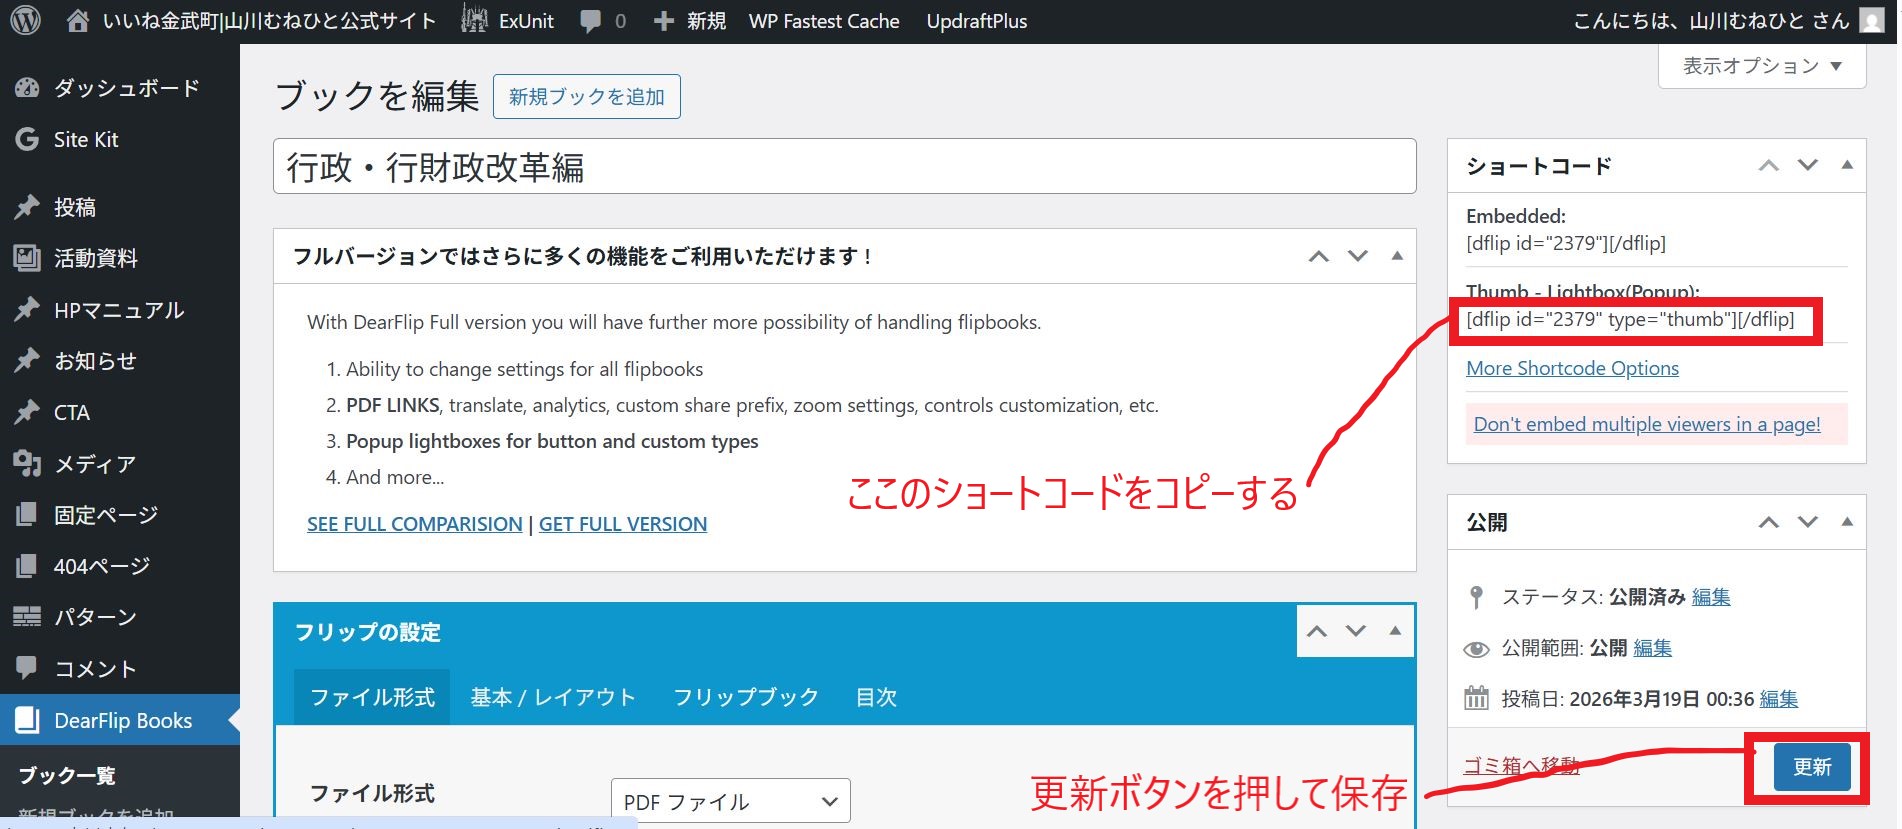Image resolution: width=1902 pixels, height=829 pixels.
Task: Open Site Kit from the sidebar
Action: tap(86, 140)
